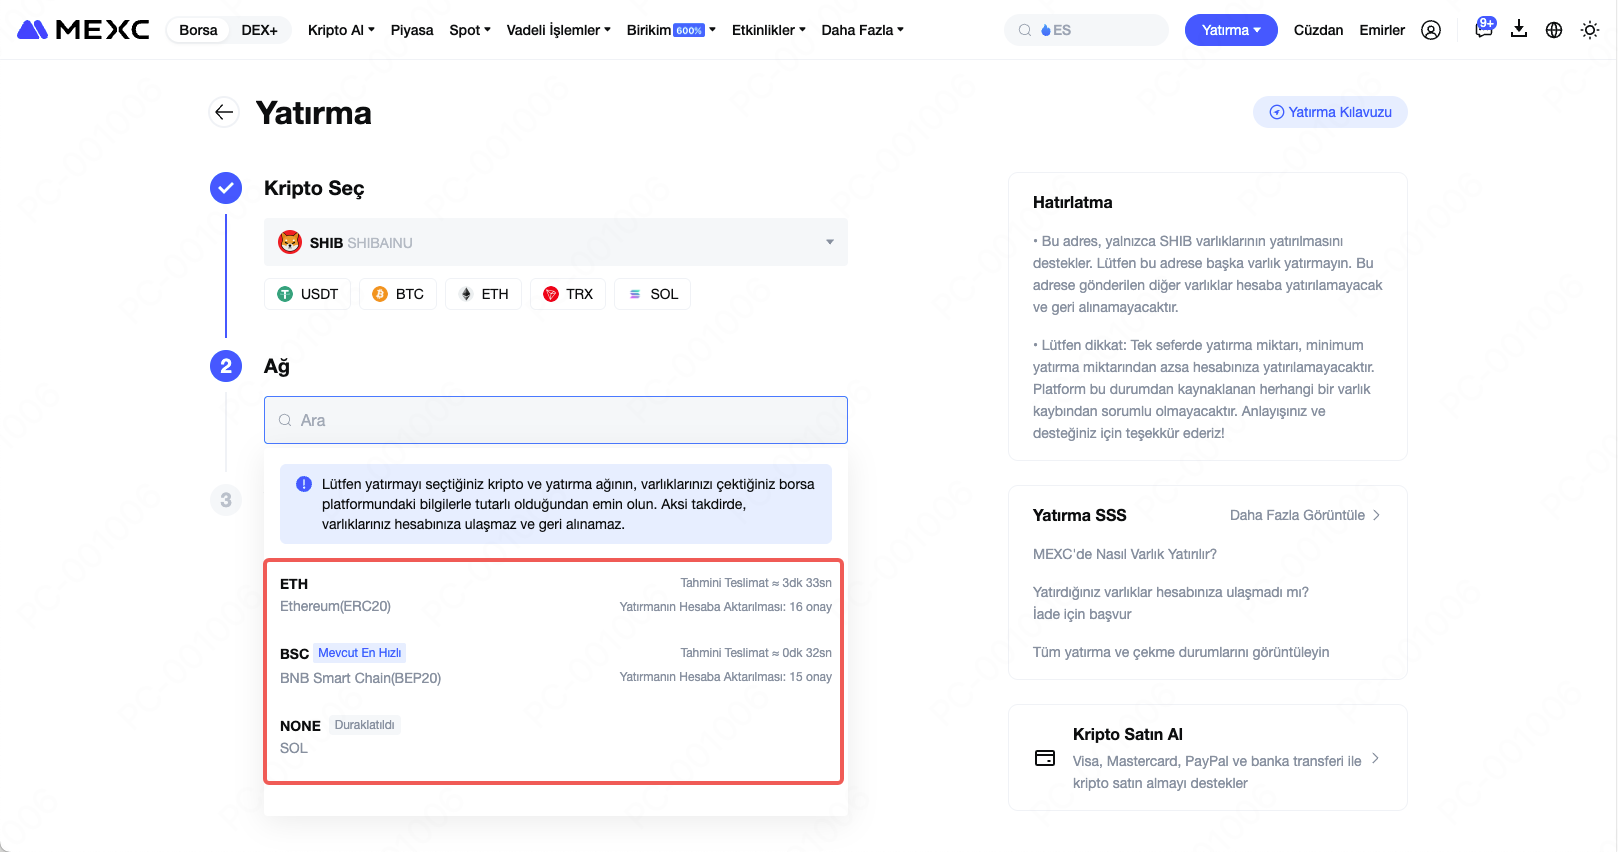Open the SHIB crypto selection dropdown
1618x852 pixels.
556,242
